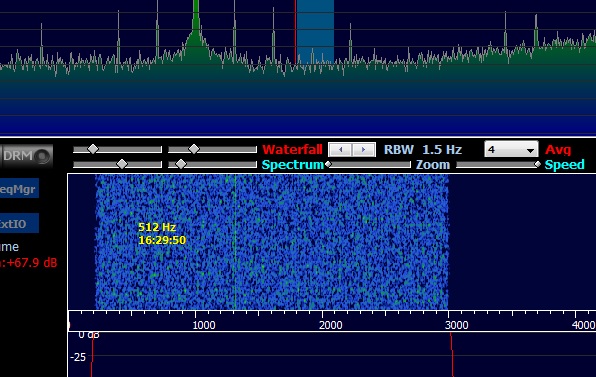
Task: Click the vertical green line in audio waterfall
Action: [x=235, y=242]
